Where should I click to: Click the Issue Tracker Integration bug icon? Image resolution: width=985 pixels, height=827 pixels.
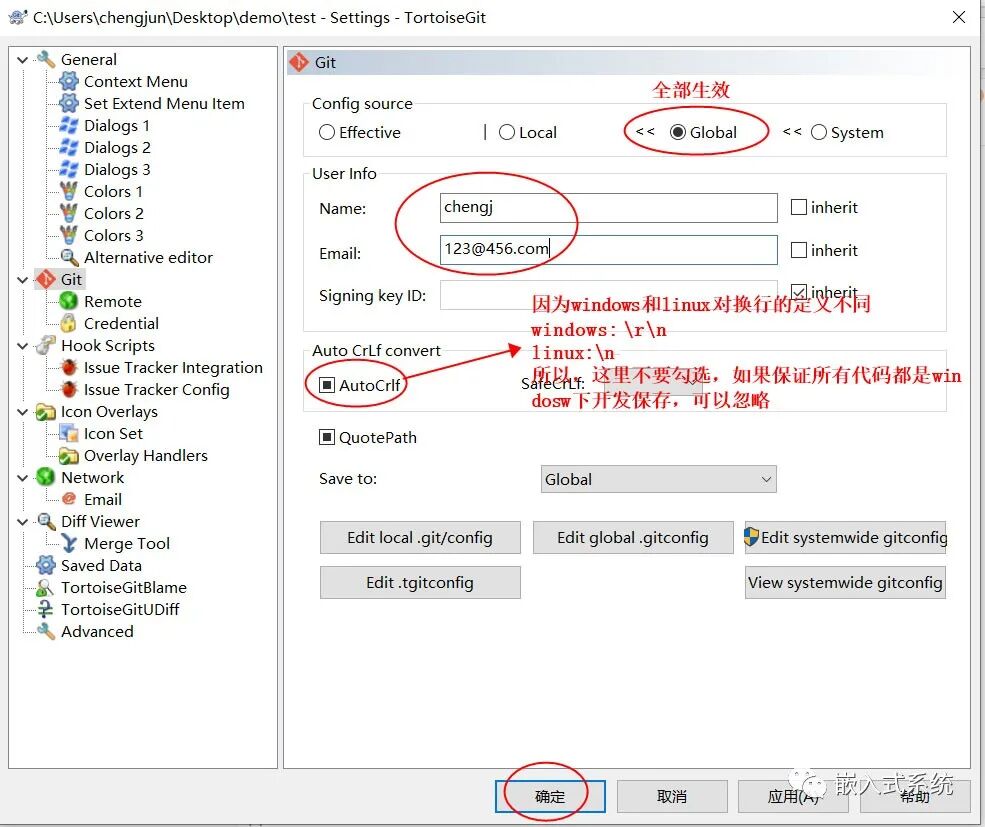point(68,367)
